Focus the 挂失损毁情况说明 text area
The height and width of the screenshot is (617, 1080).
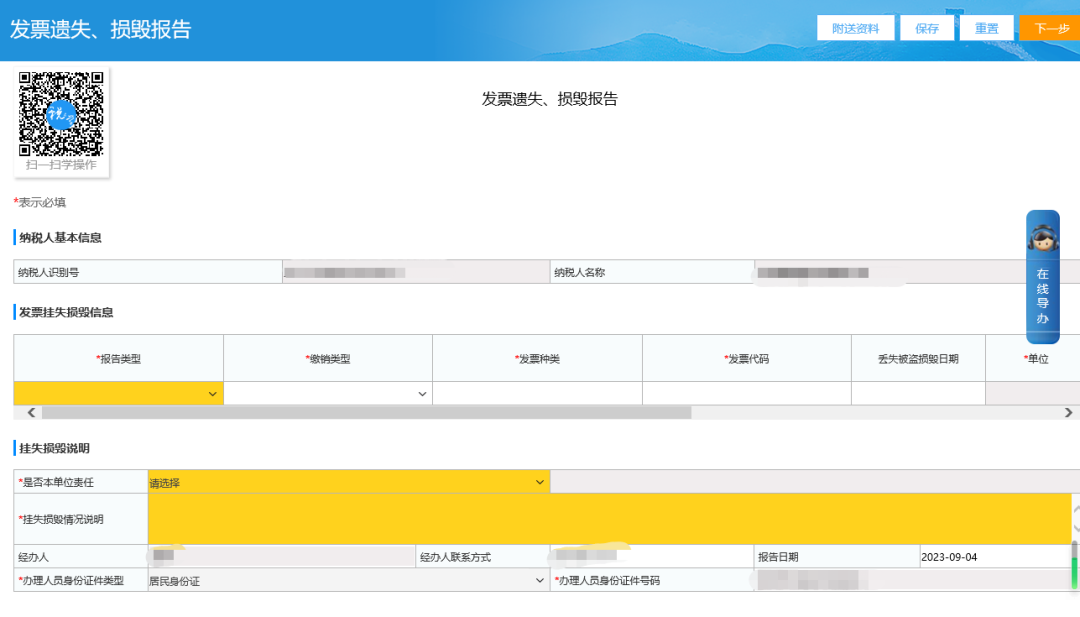pyautogui.click(x=608, y=519)
